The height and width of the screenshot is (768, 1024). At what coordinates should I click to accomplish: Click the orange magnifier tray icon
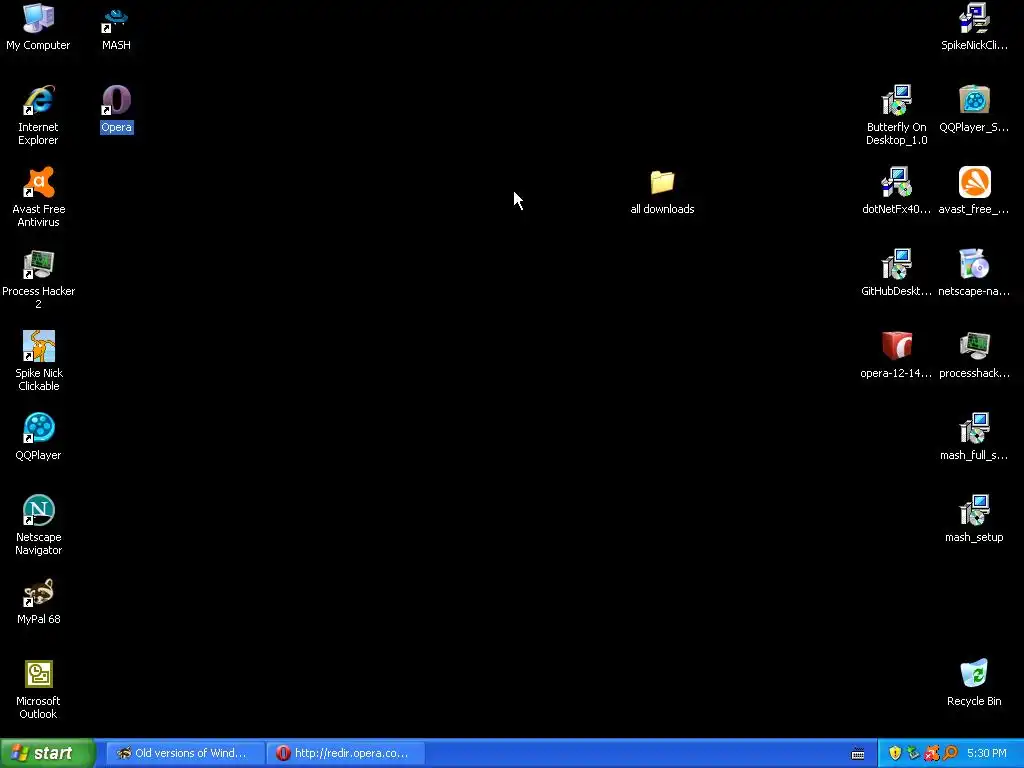point(950,753)
